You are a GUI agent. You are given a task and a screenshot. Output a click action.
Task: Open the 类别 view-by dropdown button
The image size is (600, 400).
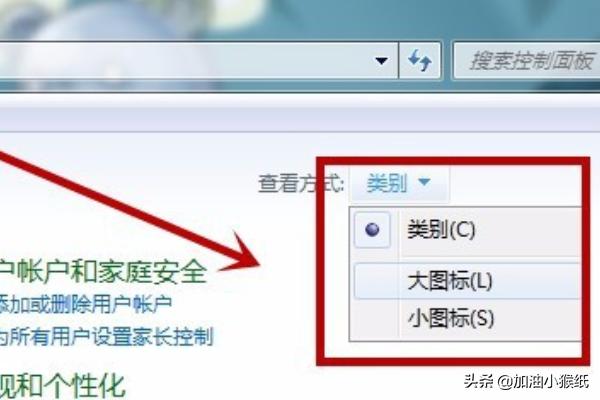tap(399, 183)
